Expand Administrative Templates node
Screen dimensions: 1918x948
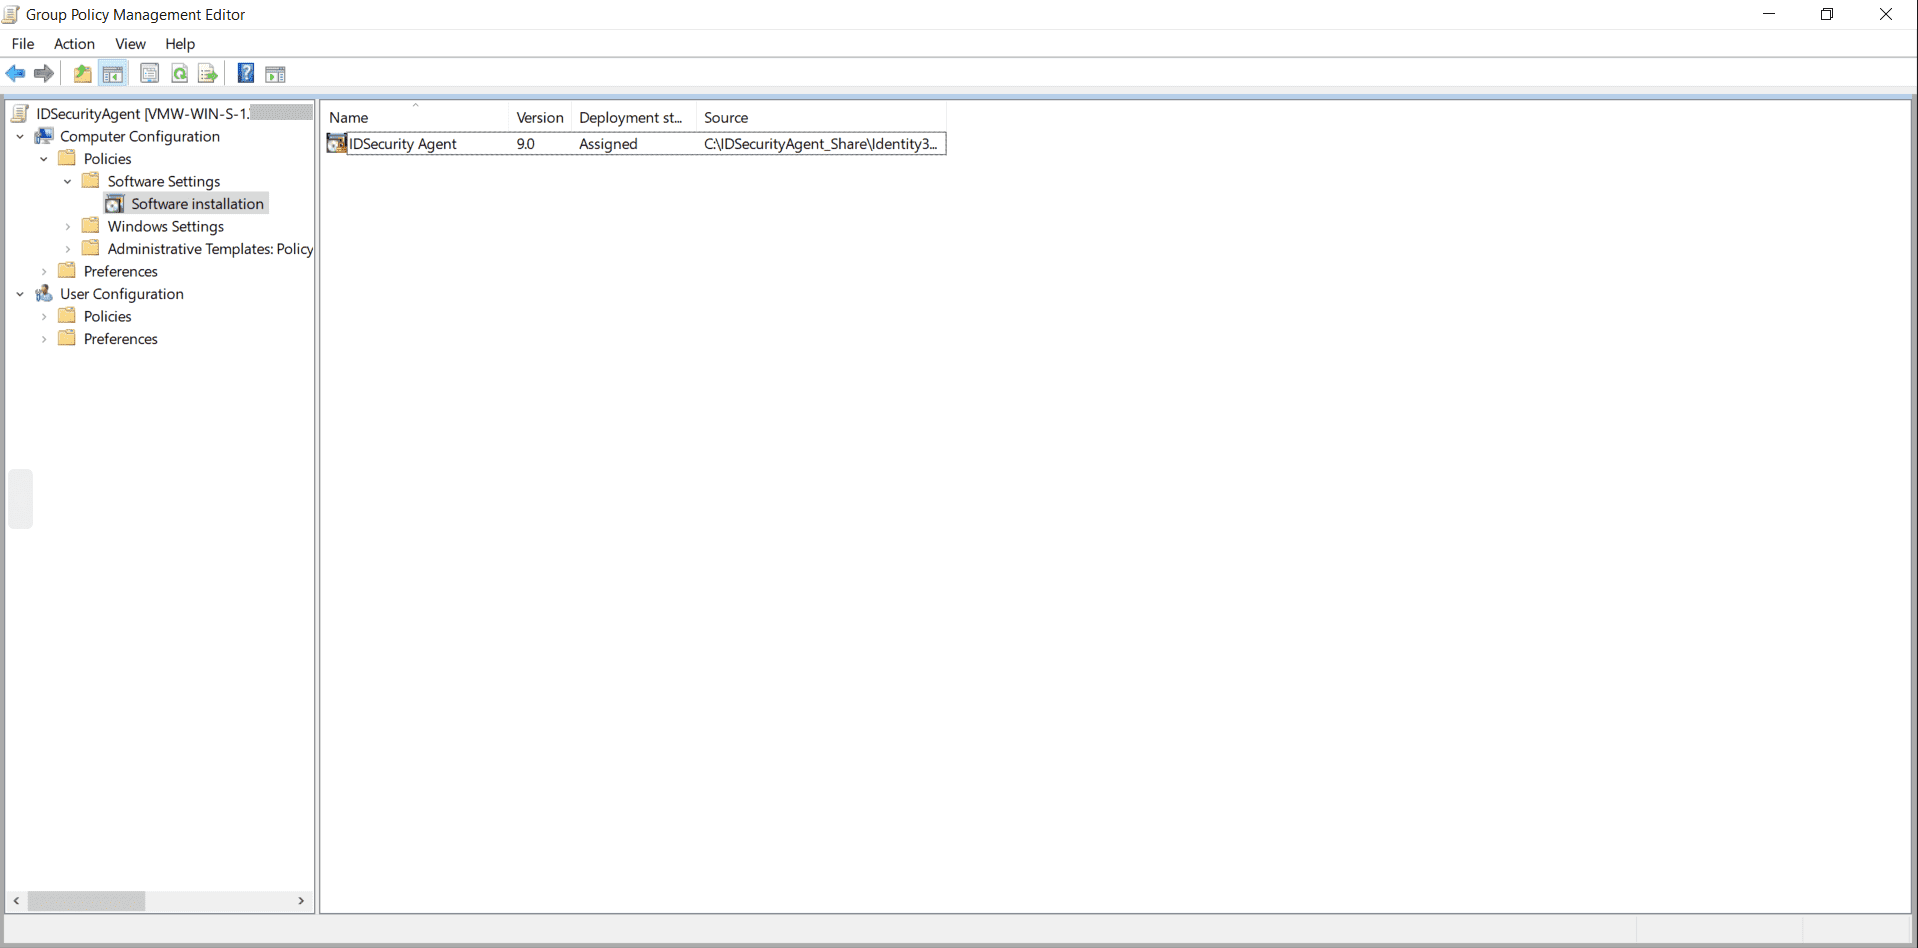coord(68,249)
